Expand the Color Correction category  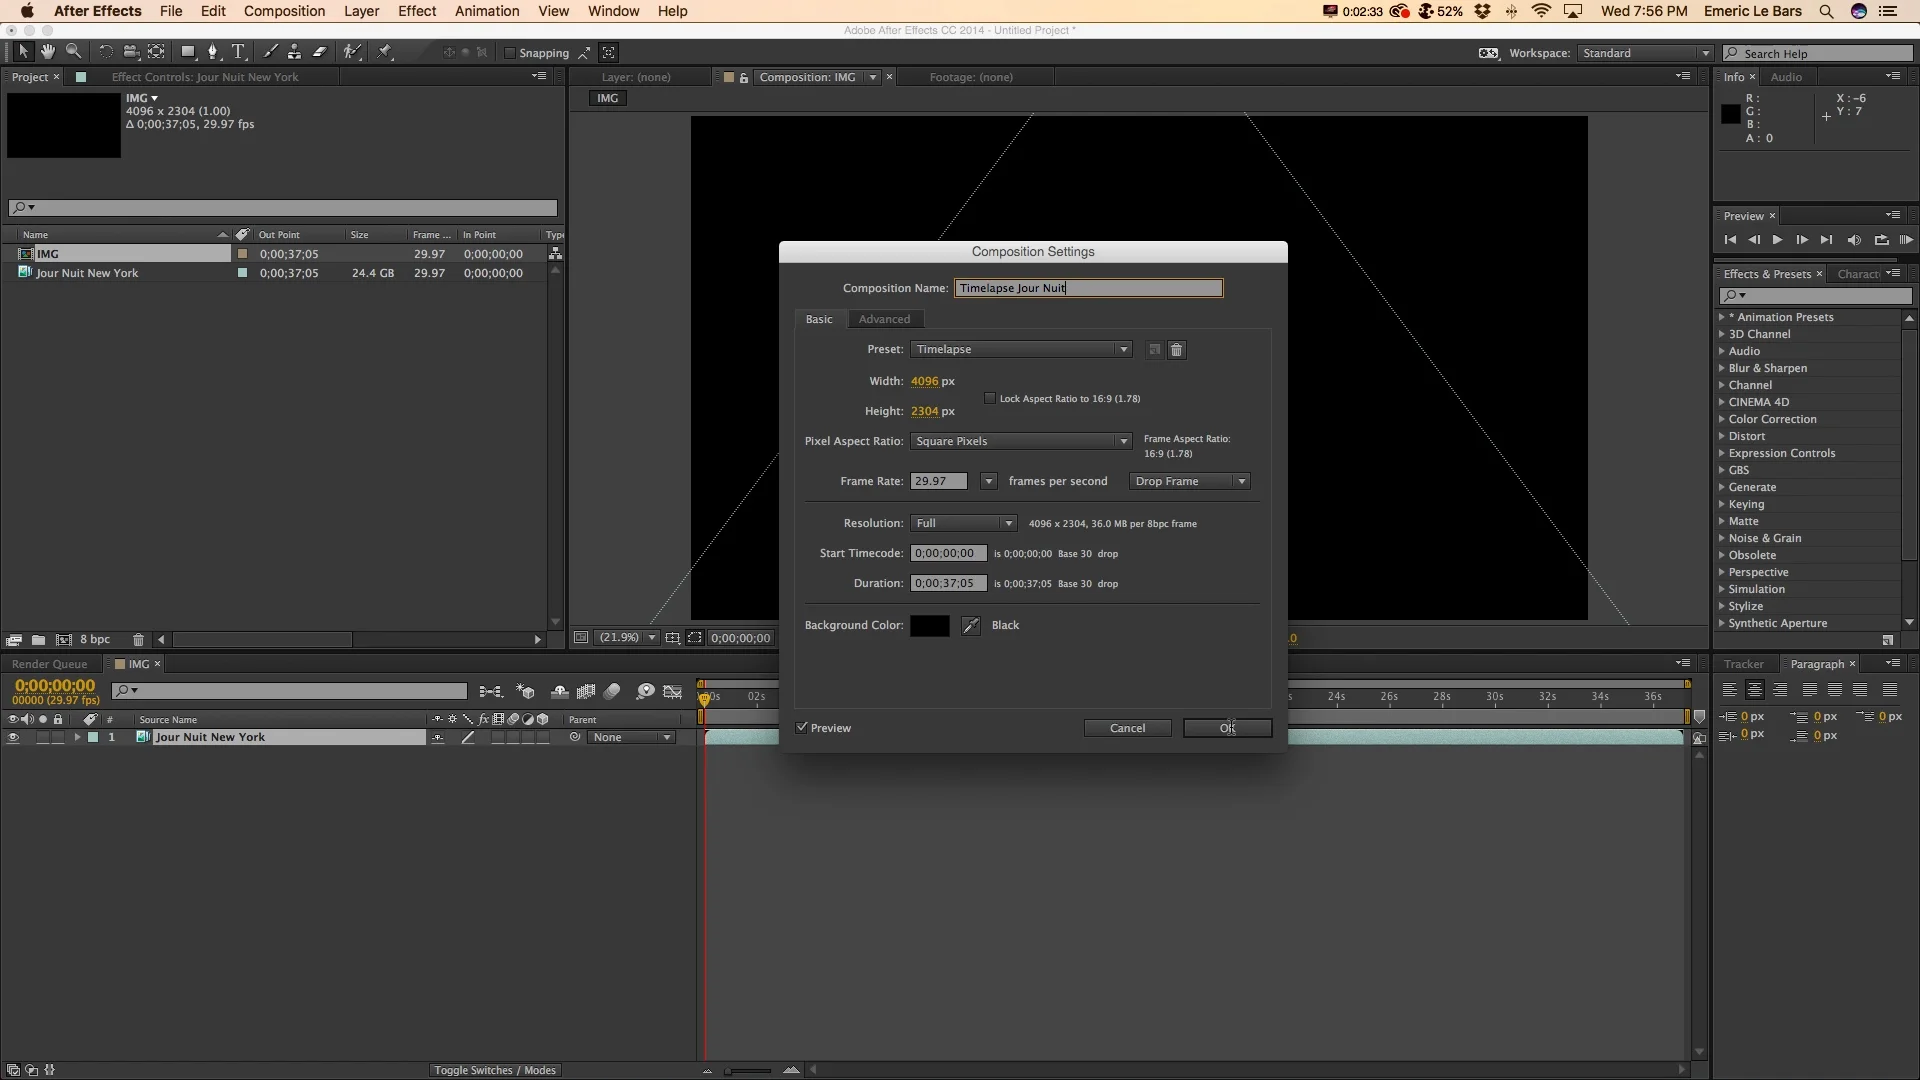(x=1722, y=420)
